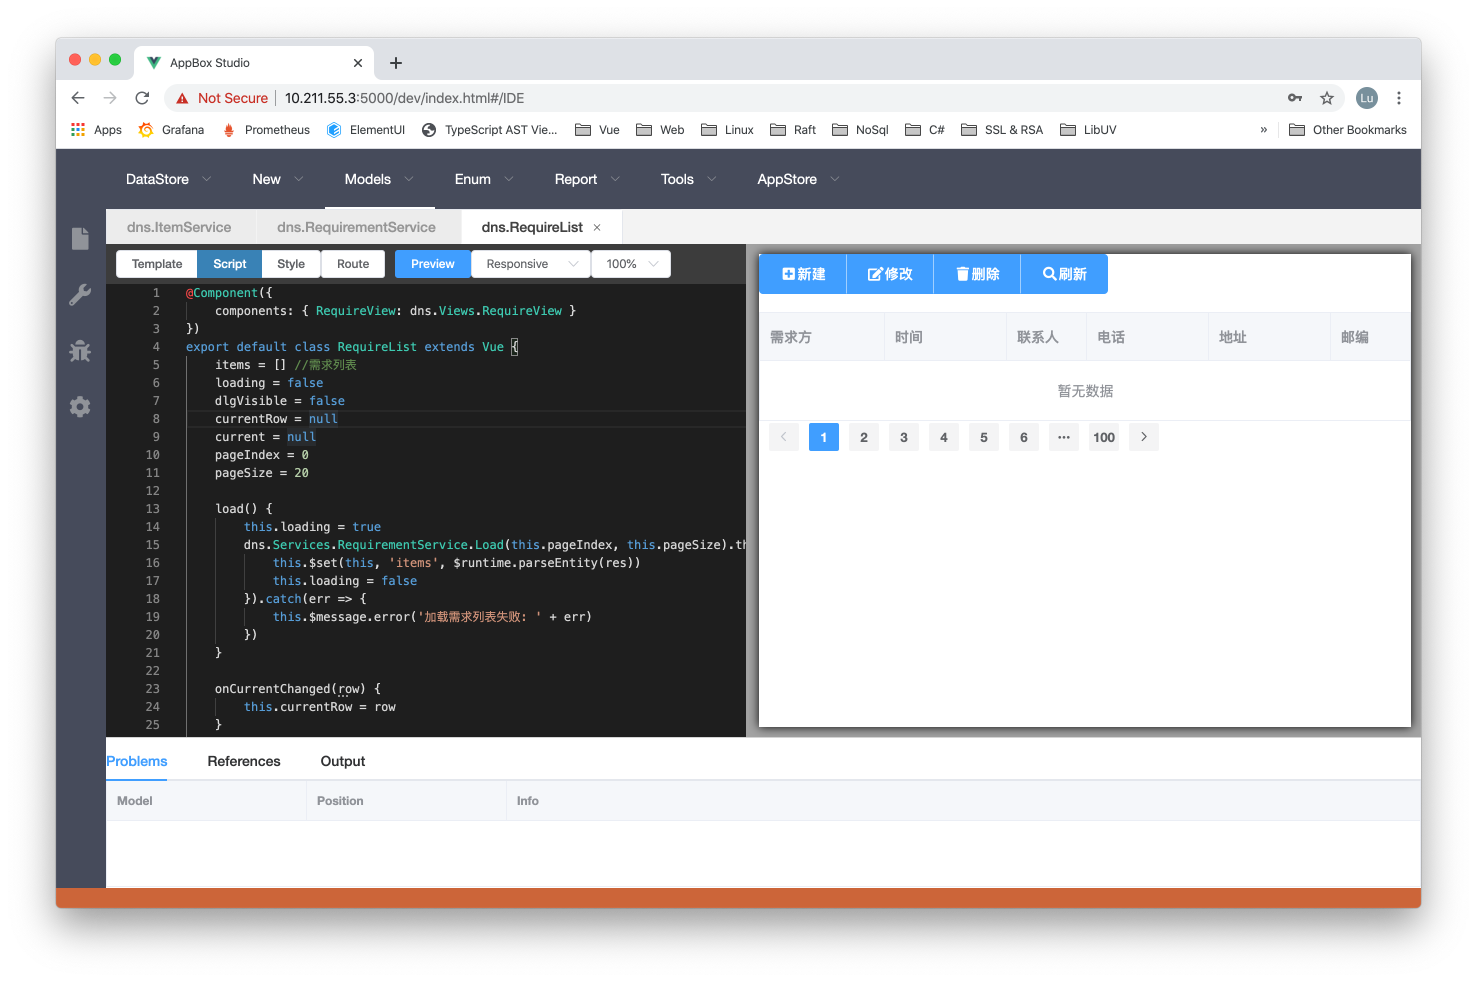Screen dimensions: 1477x982
Task: Go to page 5 in pagination
Action: pyautogui.click(x=984, y=437)
